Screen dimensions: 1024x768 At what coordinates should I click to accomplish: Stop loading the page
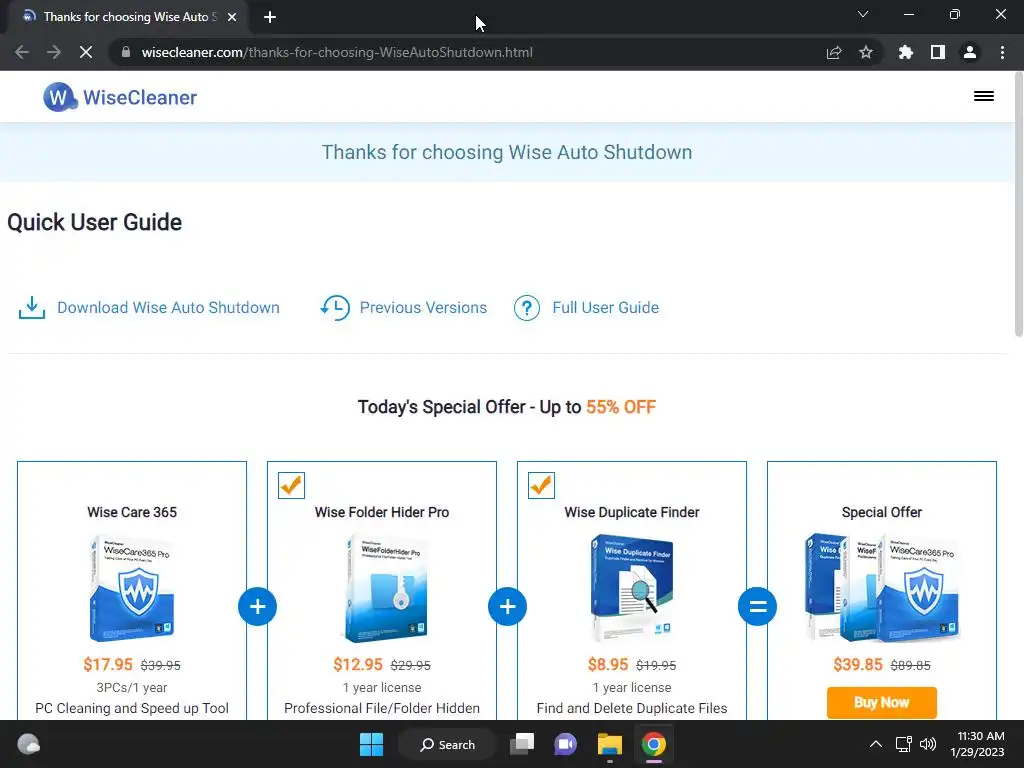coord(86,52)
